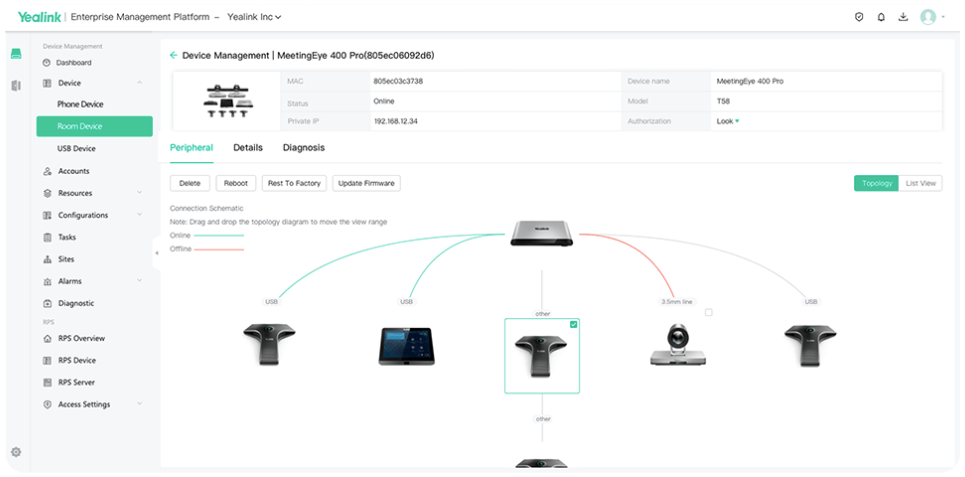Open Tasks in the sidebar
965x477 pixels.
pos(67,238)
